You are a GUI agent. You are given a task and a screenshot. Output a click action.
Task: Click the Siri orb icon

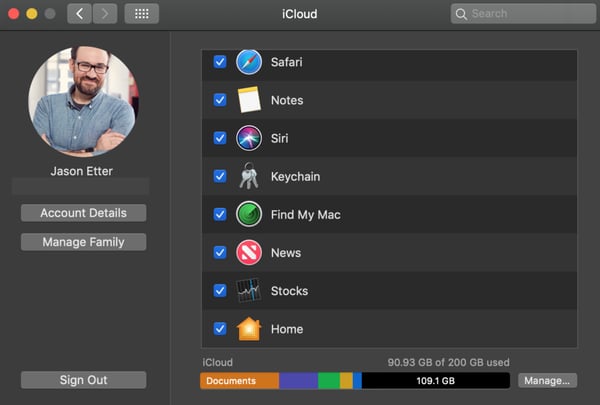[249, 138]
